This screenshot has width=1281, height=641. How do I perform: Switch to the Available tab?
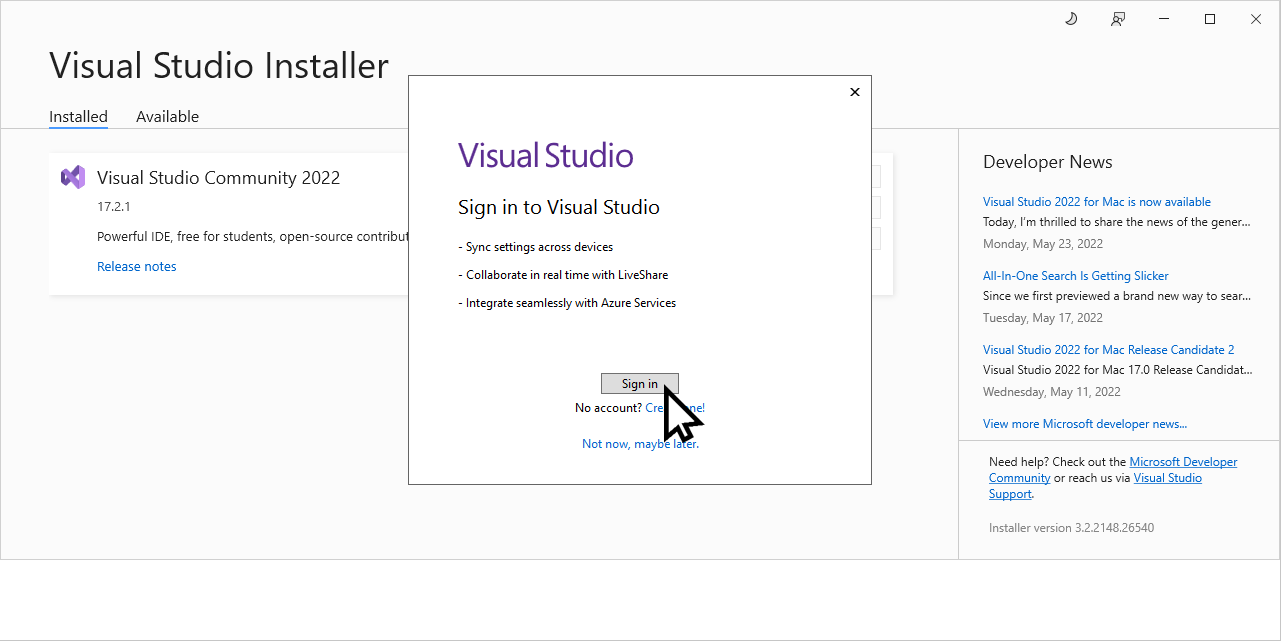(167, 117)
